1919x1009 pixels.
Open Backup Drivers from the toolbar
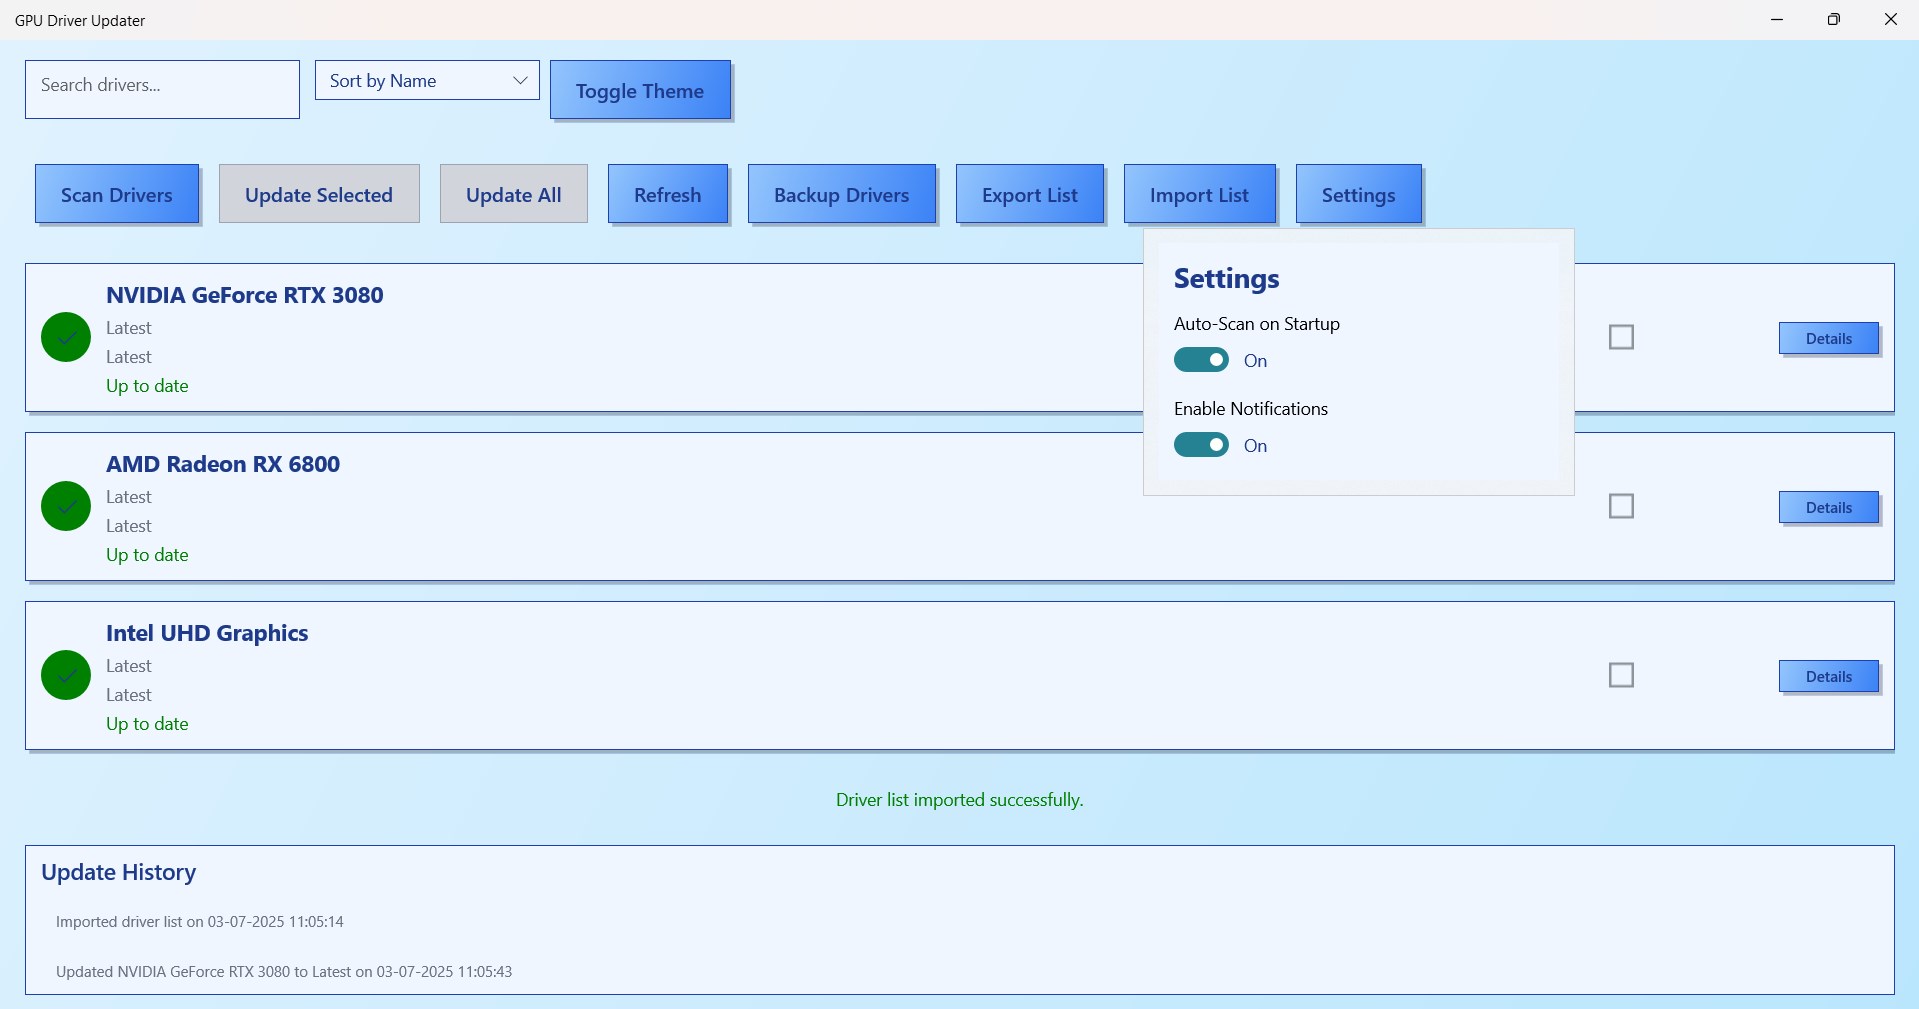coord(841,194)
